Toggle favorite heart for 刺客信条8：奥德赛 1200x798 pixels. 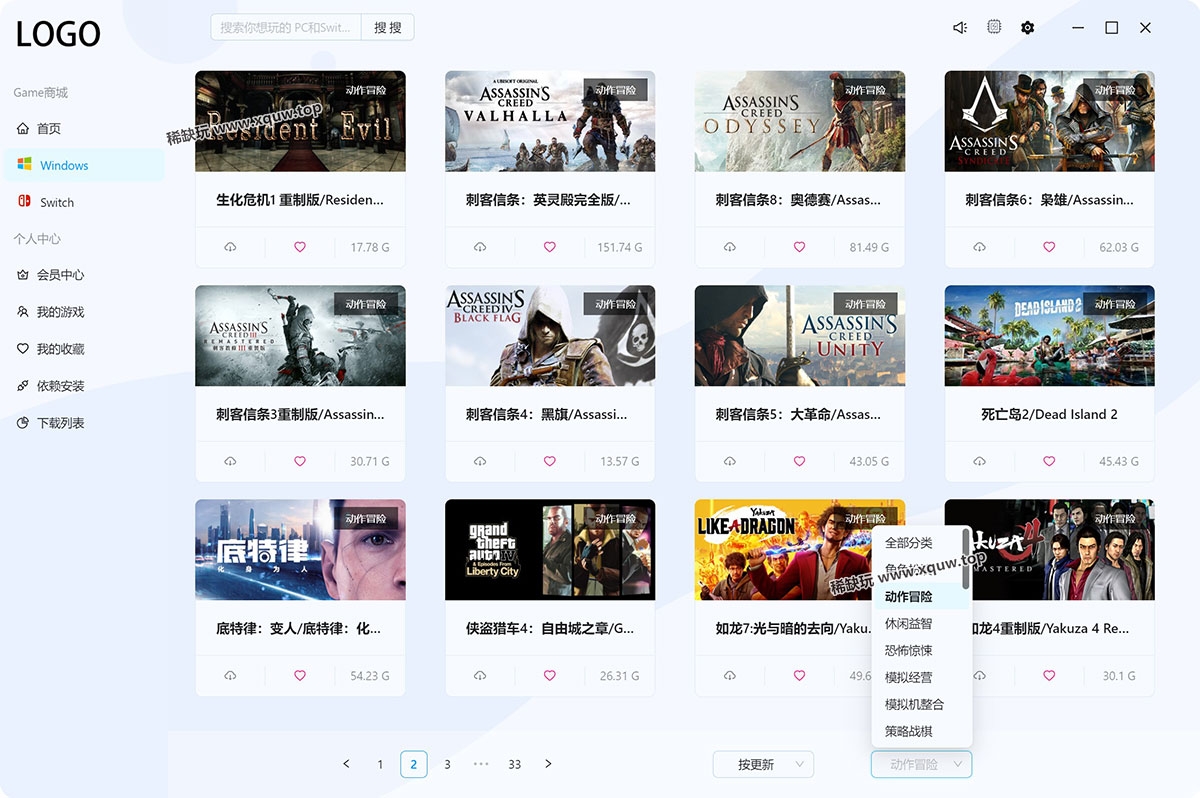click(x=800, y=247)
